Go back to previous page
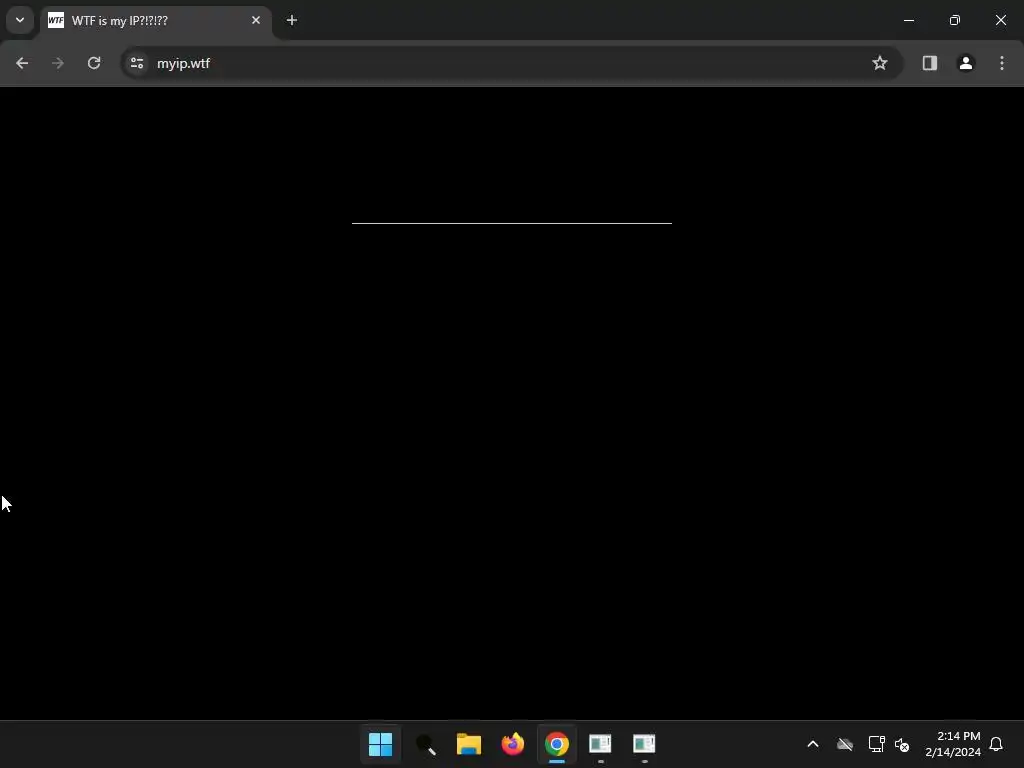This screenshot has height=768, width=1024. point(22,63)
